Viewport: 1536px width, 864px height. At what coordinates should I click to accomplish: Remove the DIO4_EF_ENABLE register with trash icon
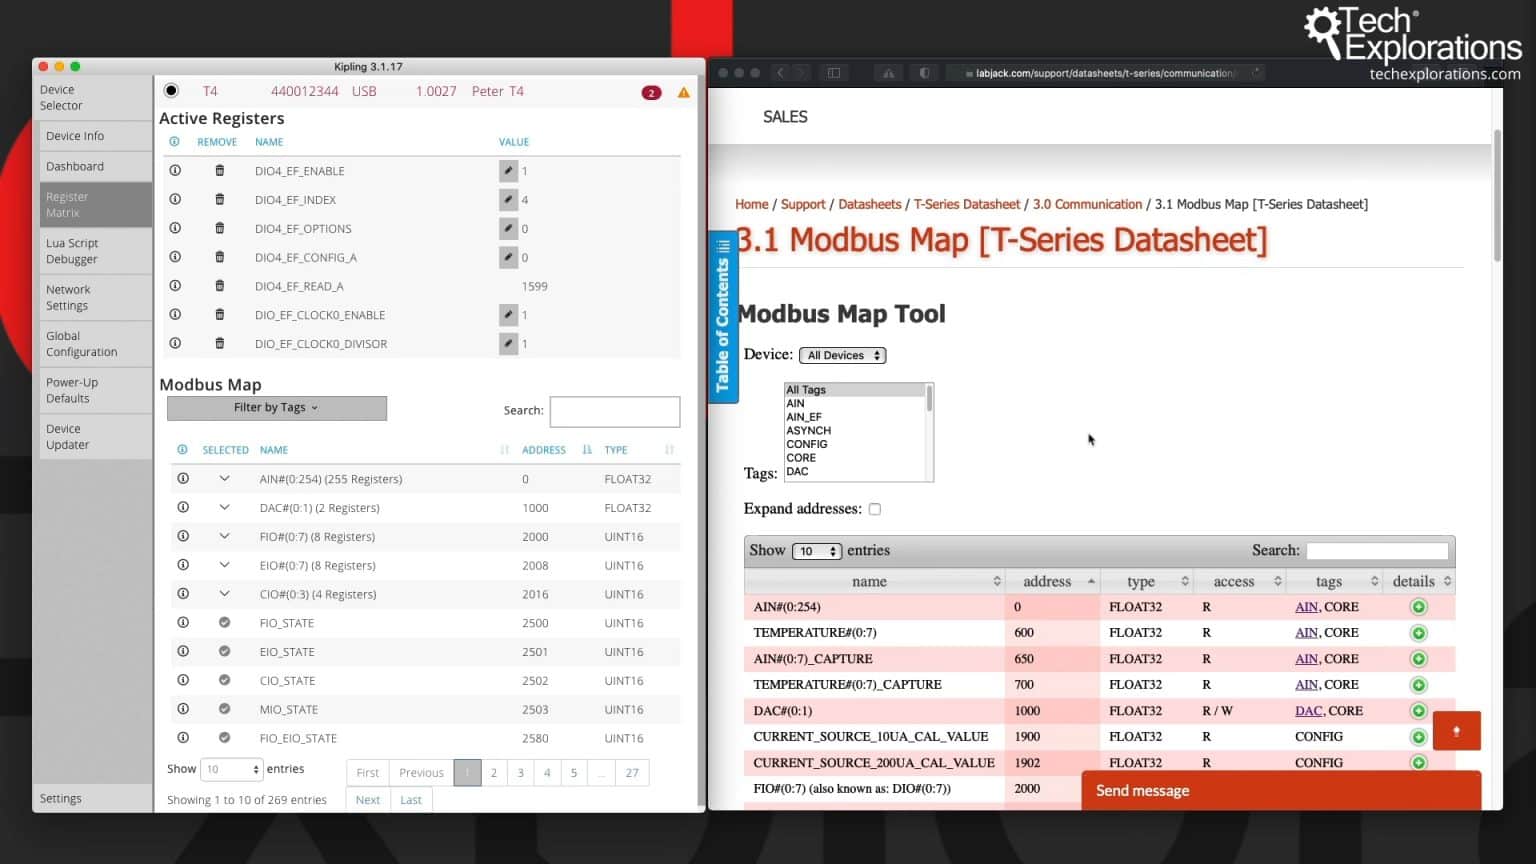220,171
